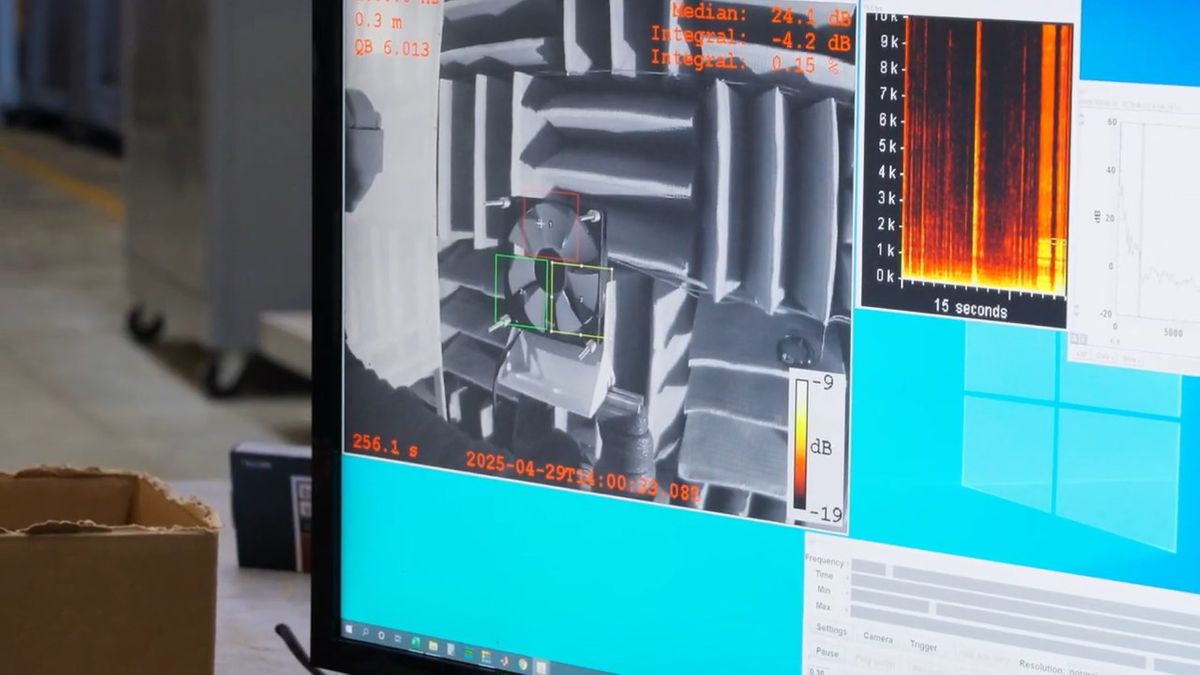Click the Pause button
1200x675 pixels.
[x=827, y=653]
